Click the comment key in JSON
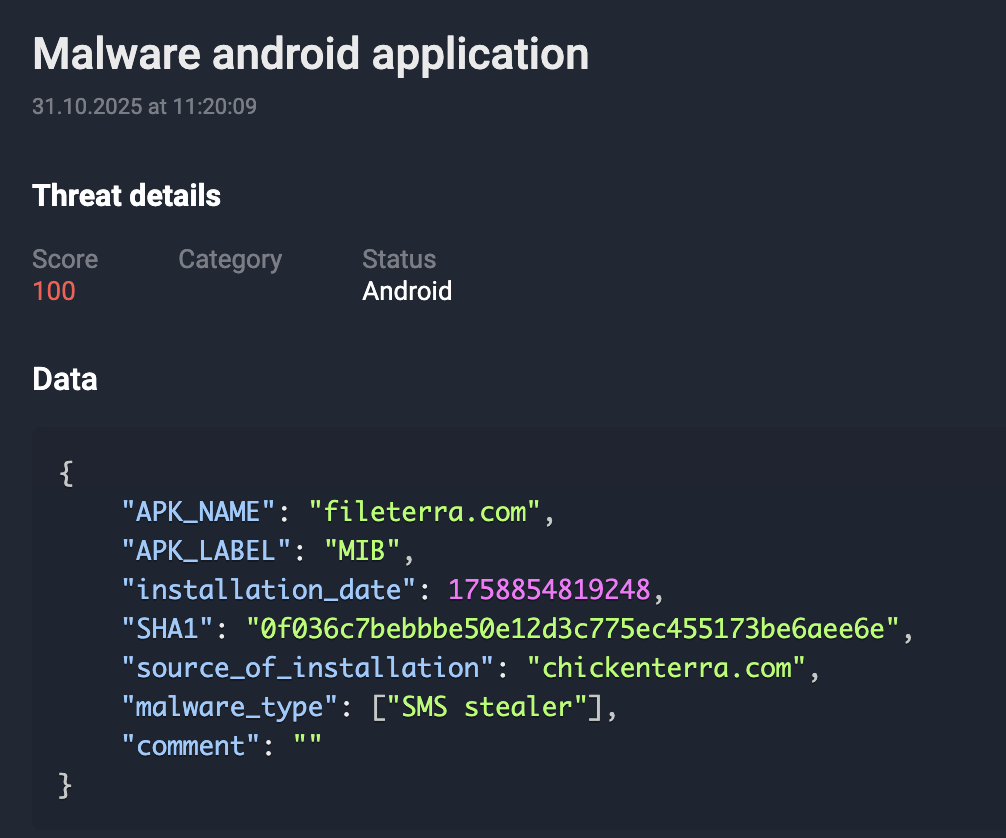This screenshot has width=1006, height=838. click(x=189, y=746)
